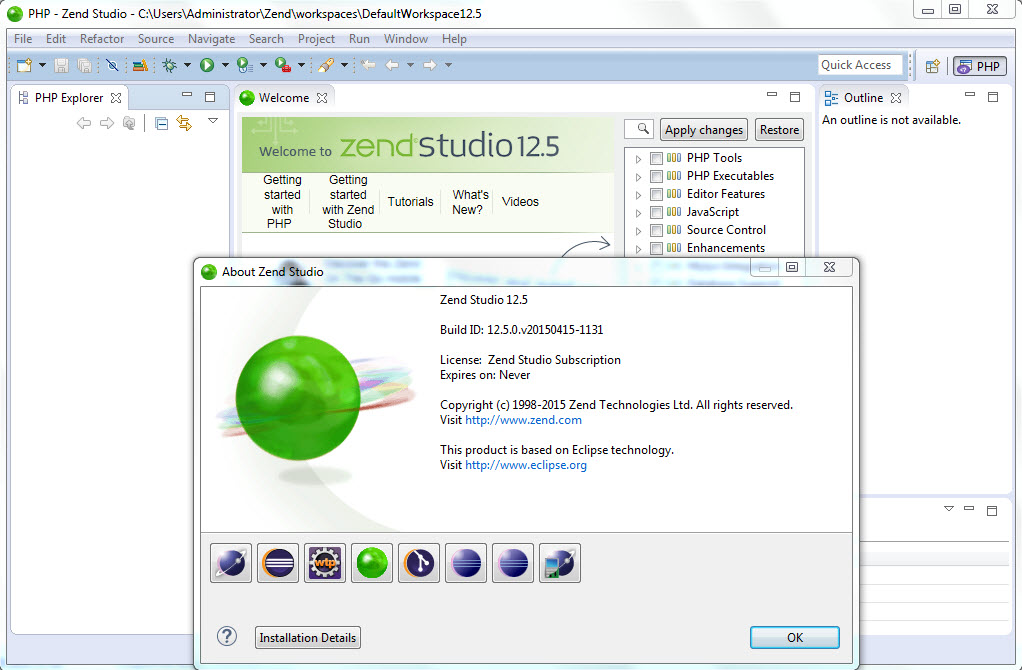Select the What's New? tab
Screen dimensions: 1022x670
click(x=470, y=202)
